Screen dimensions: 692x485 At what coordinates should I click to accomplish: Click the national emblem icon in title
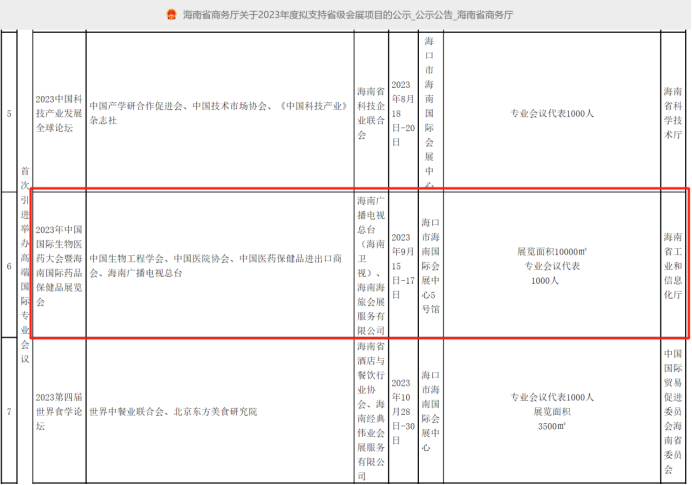171,15
